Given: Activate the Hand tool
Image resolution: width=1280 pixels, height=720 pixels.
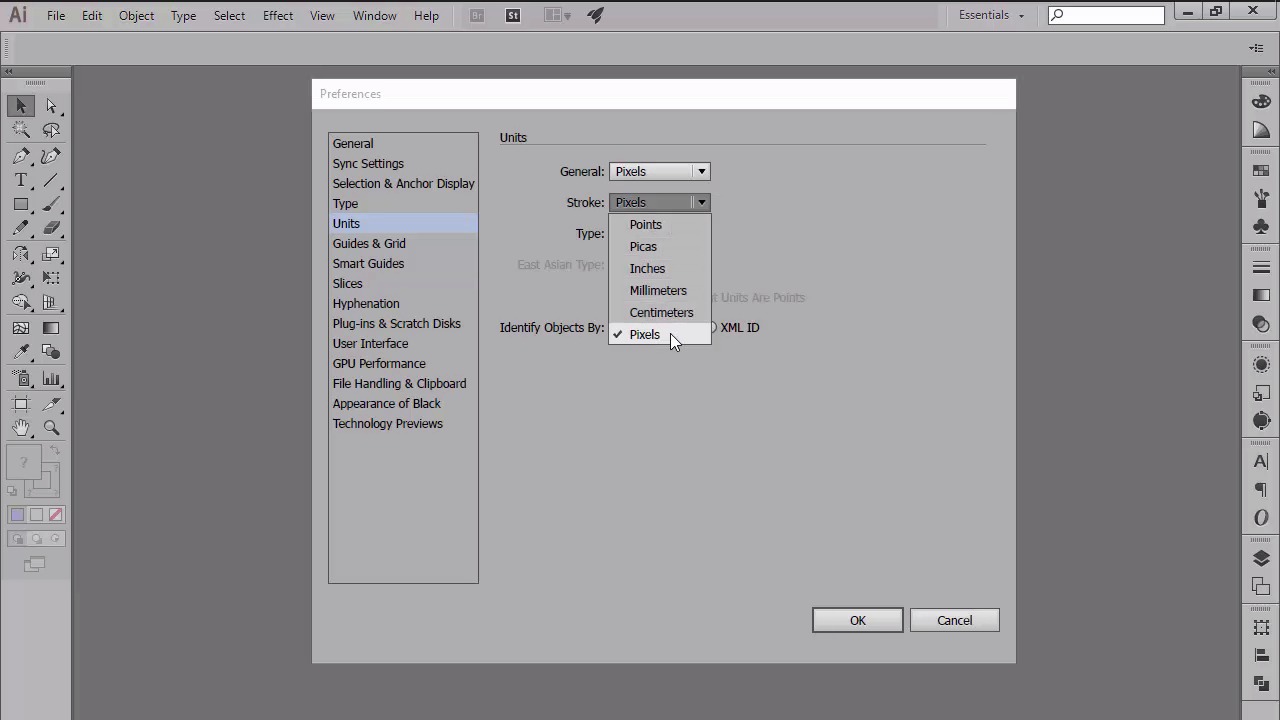Looking at the screenshot, I should (21, 428).
